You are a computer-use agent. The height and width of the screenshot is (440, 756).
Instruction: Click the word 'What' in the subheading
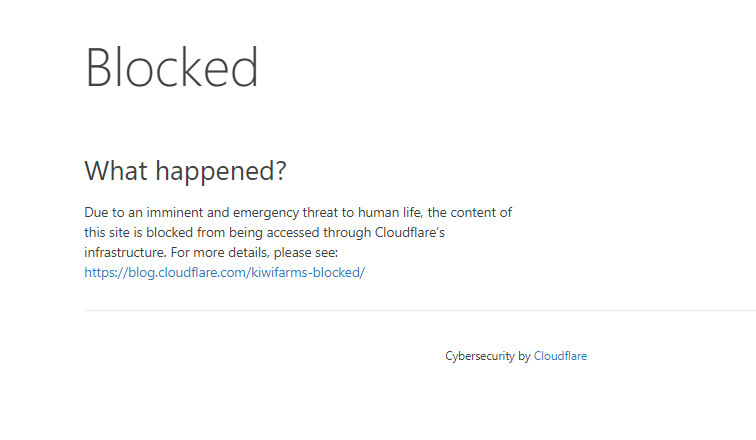116,171
